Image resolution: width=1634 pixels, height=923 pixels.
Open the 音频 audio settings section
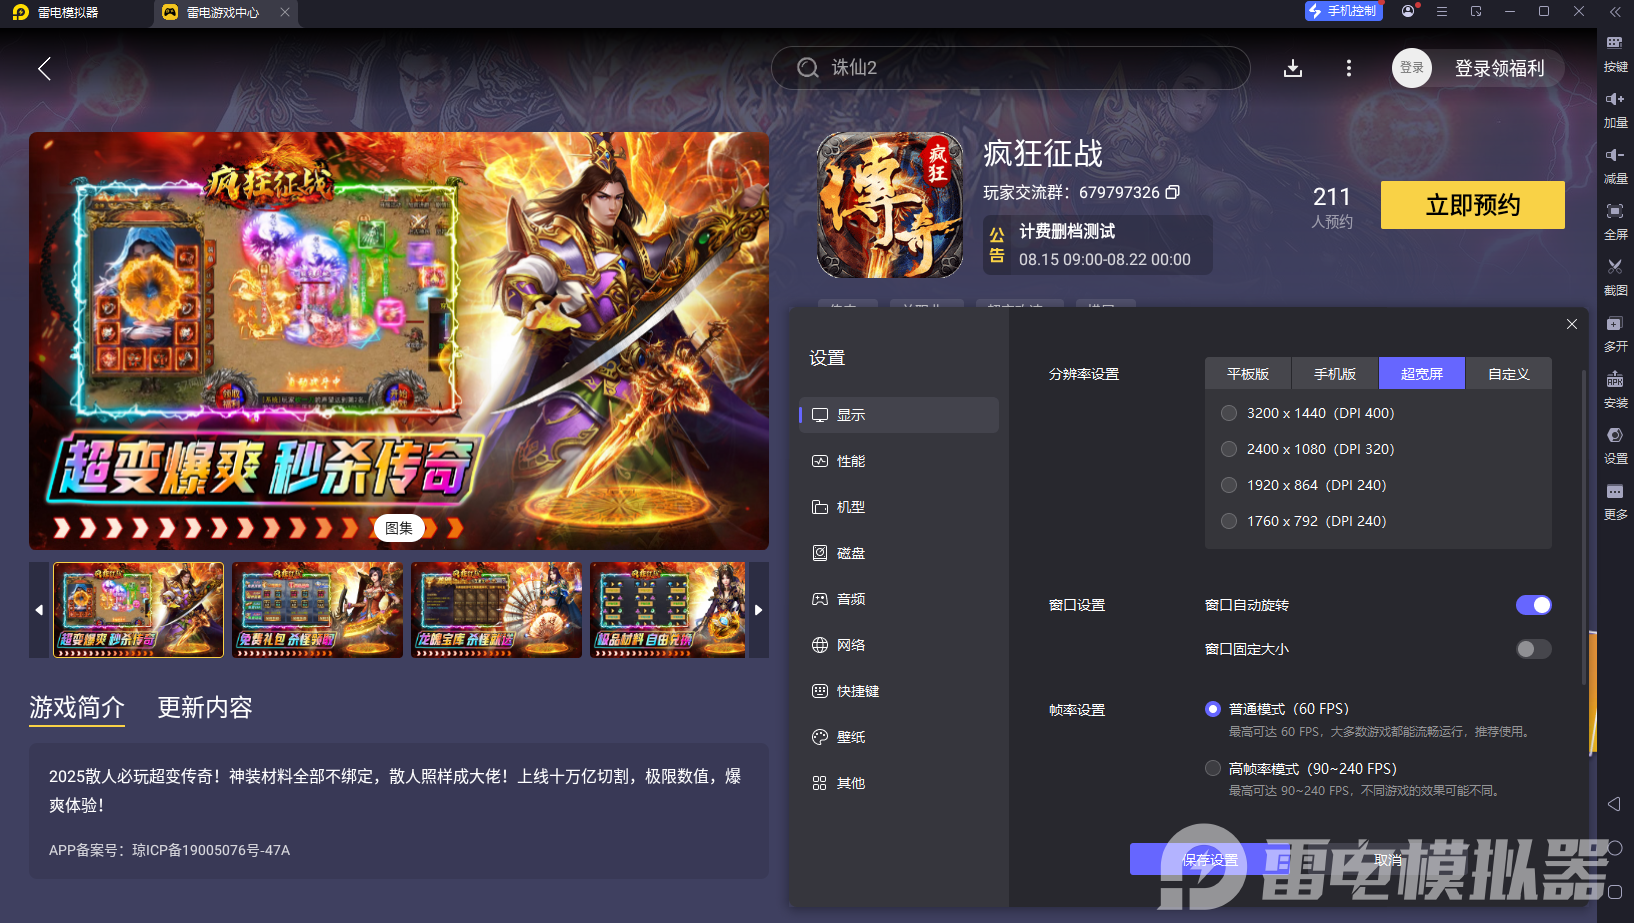pos(851,599)
